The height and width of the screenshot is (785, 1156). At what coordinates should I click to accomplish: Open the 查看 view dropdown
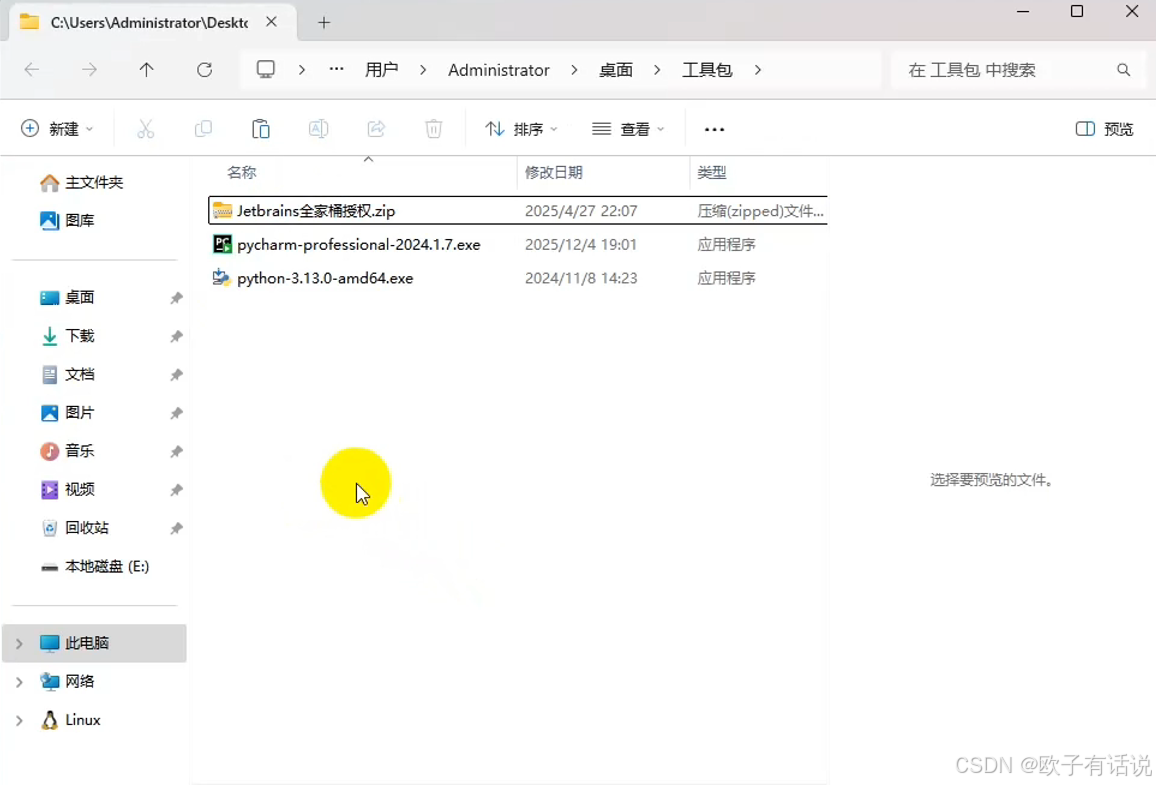tap(628, 129)
